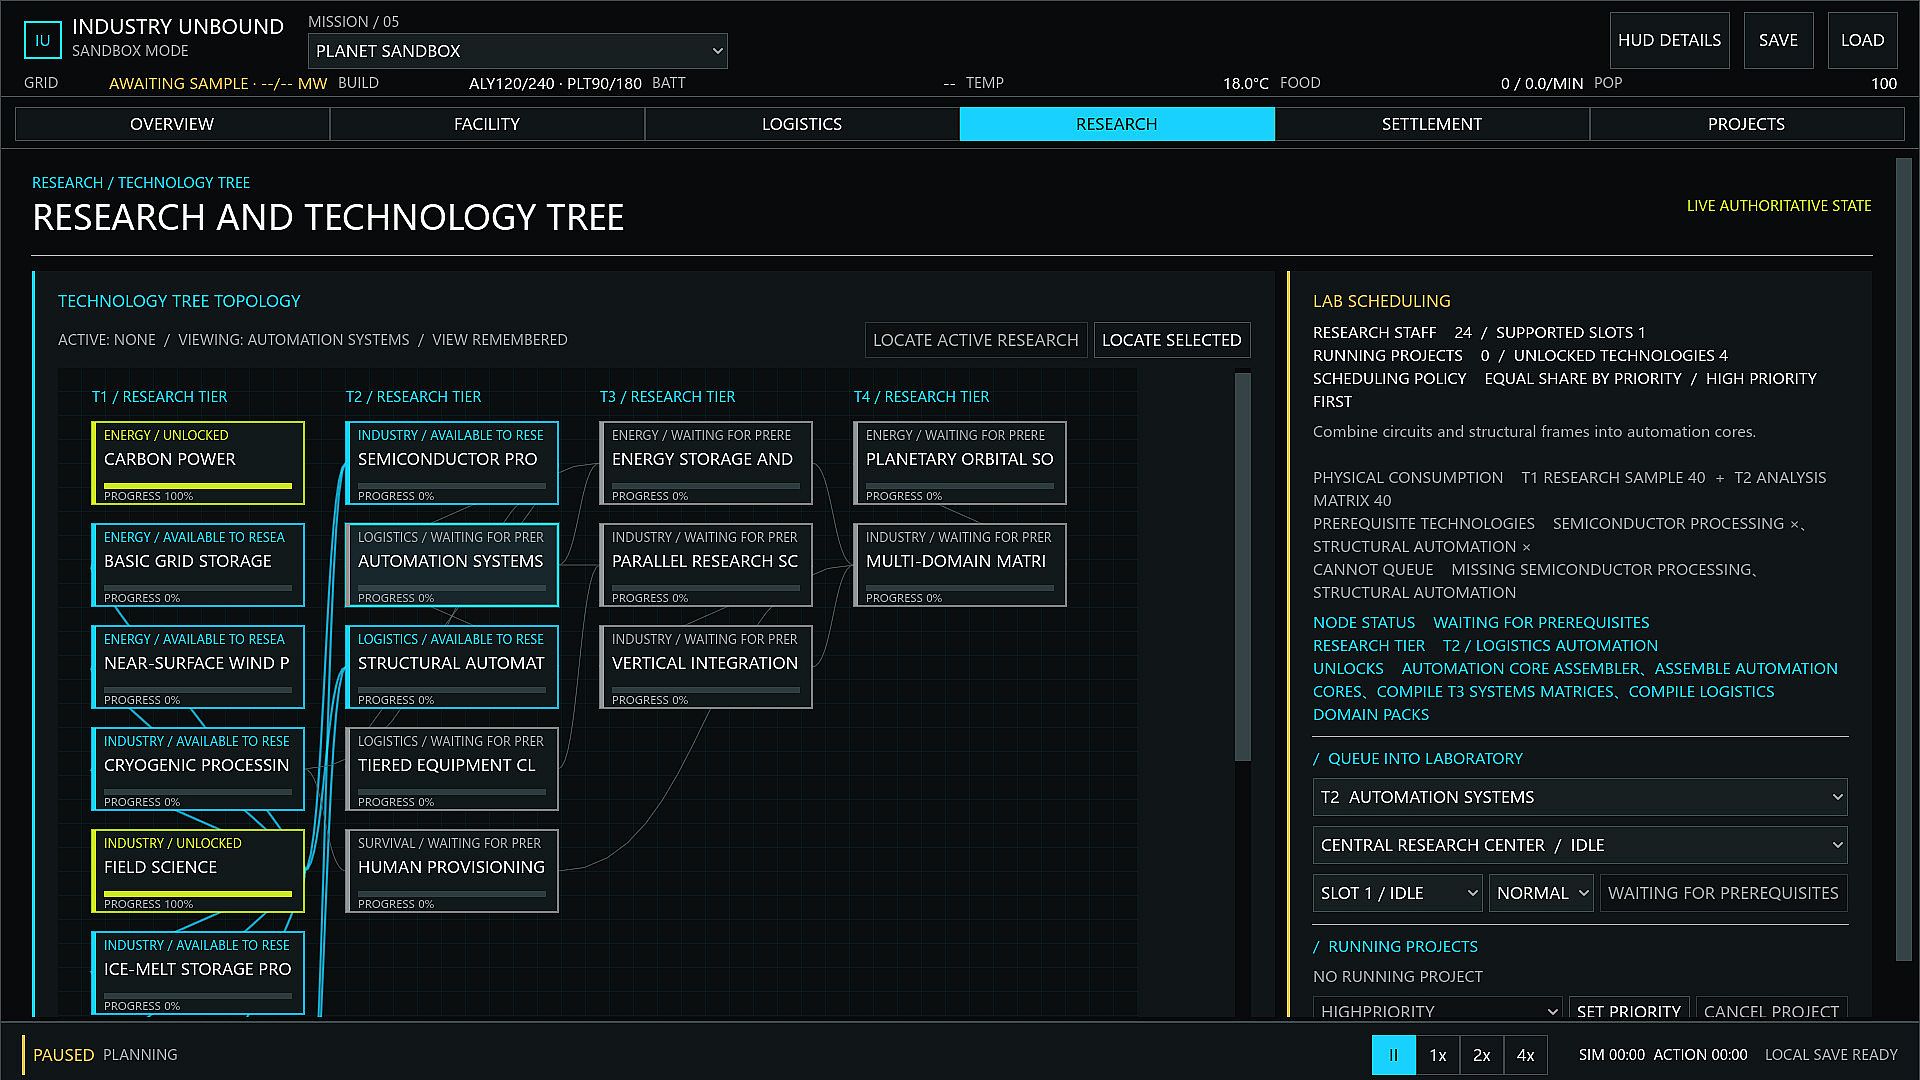Set simulation speed to 2x
Viewport: 1920px width, 1080px height.
1481,1055
